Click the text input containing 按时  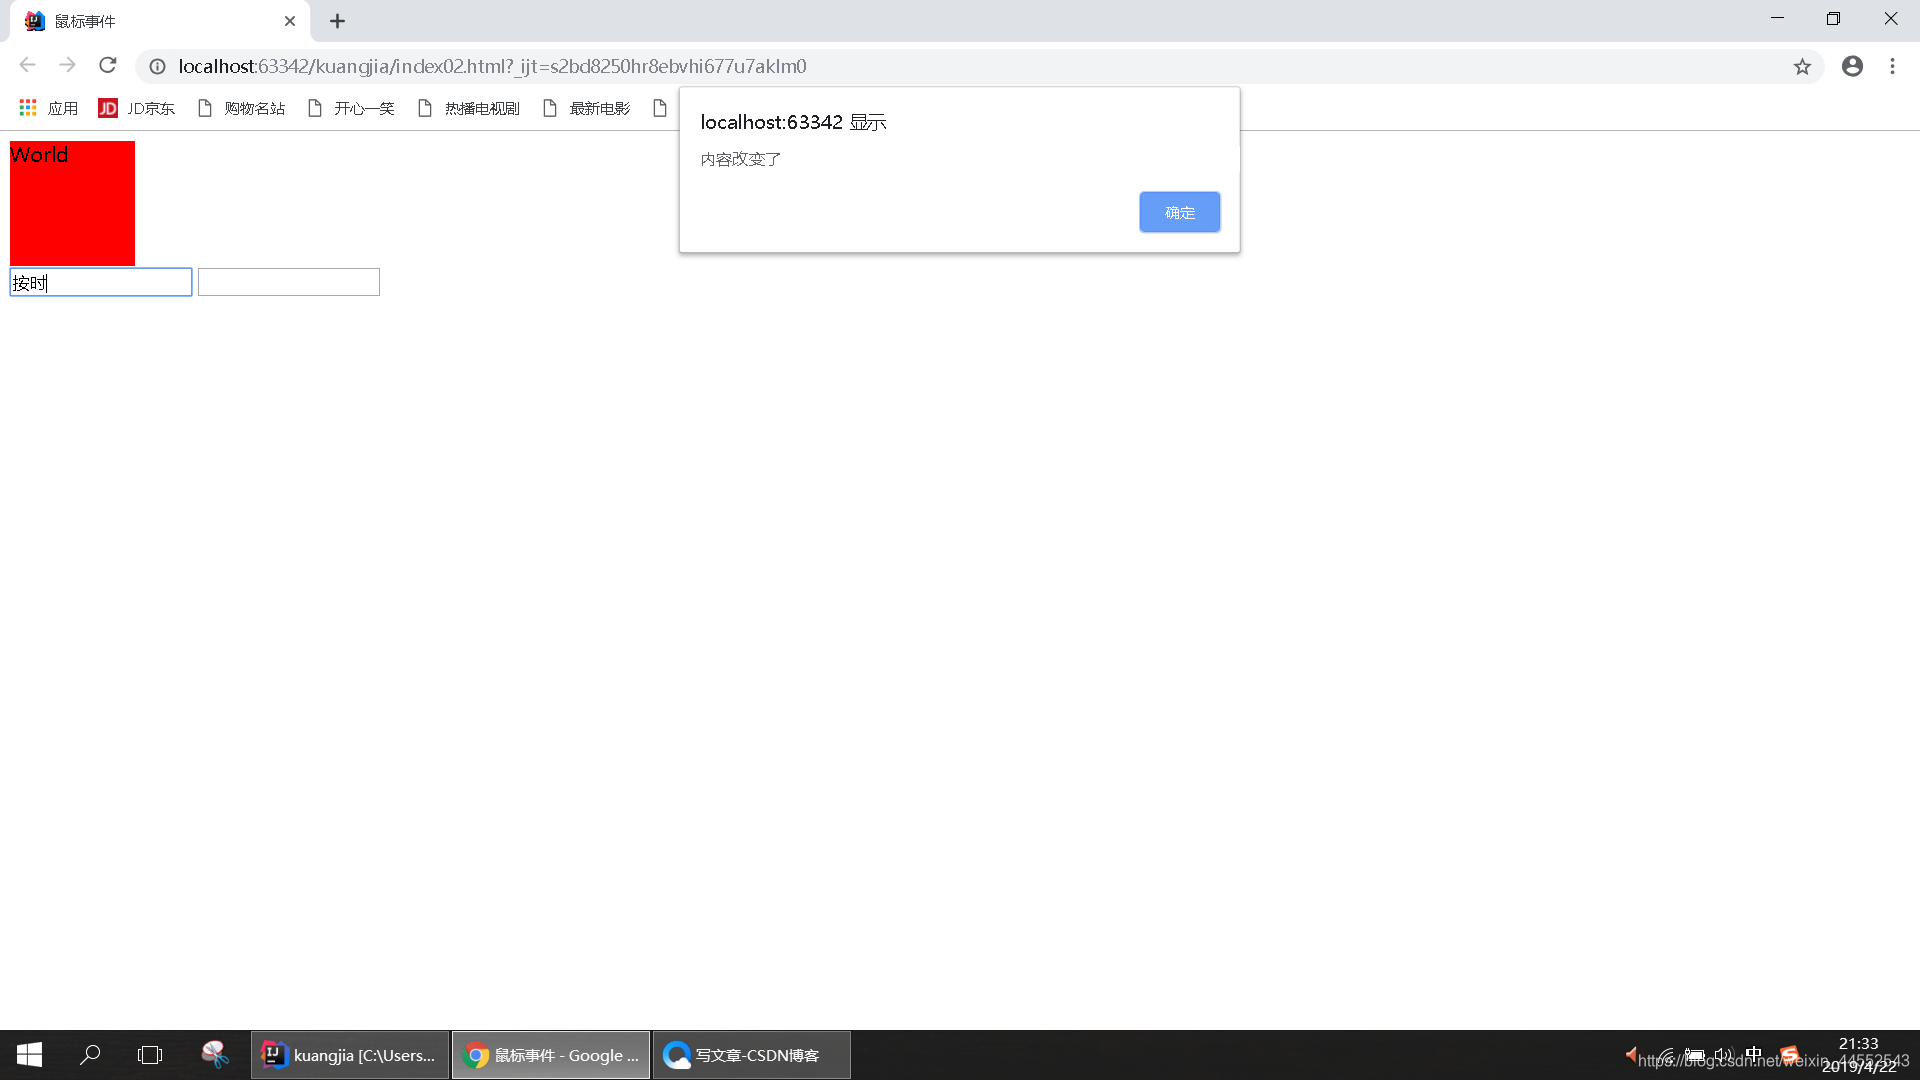(100, 282)
